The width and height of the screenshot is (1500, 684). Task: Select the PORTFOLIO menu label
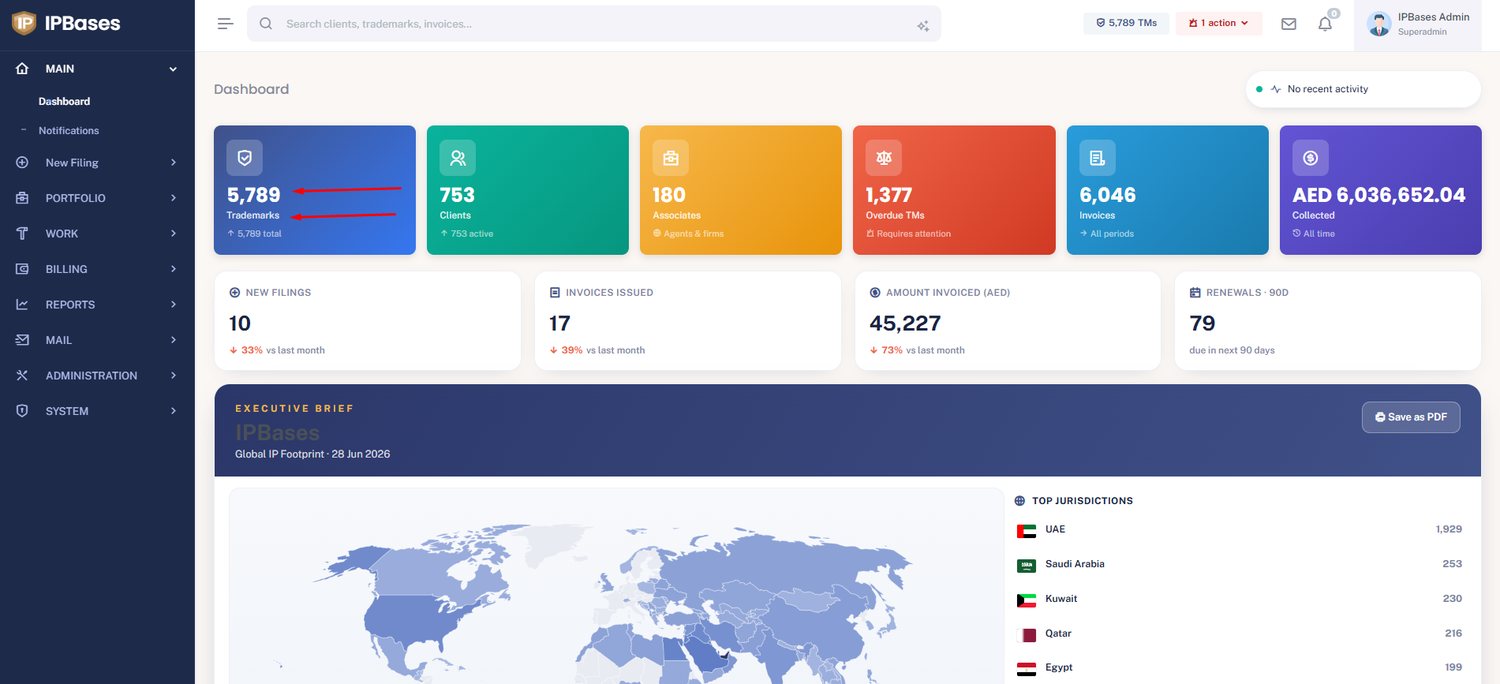click(x=75, y=198)
